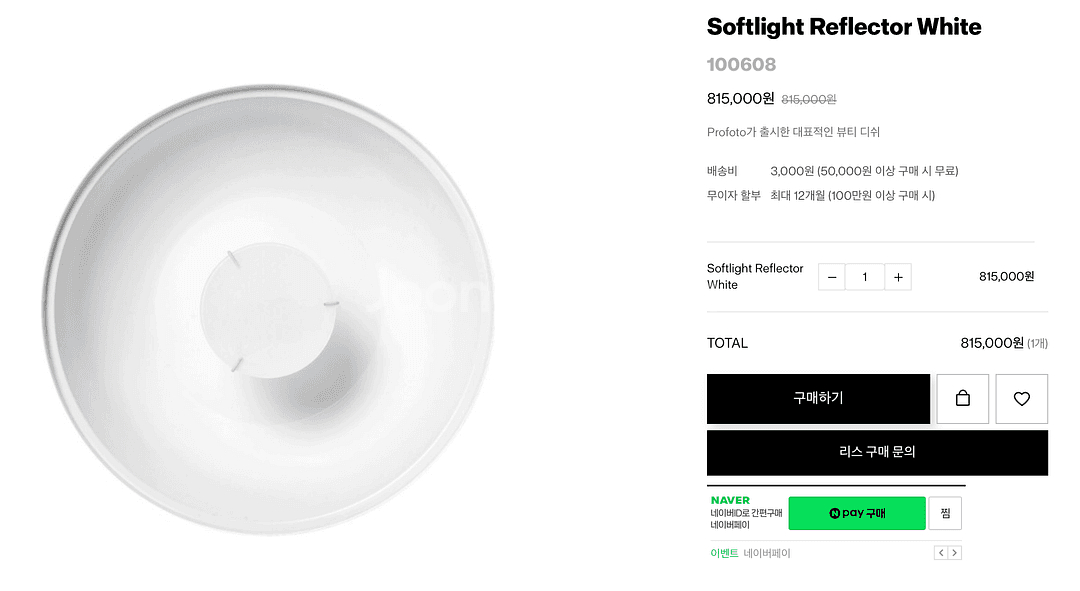
Task: Click the 찜 button beside Naver Pay
Action: click(x=945, y=513)
